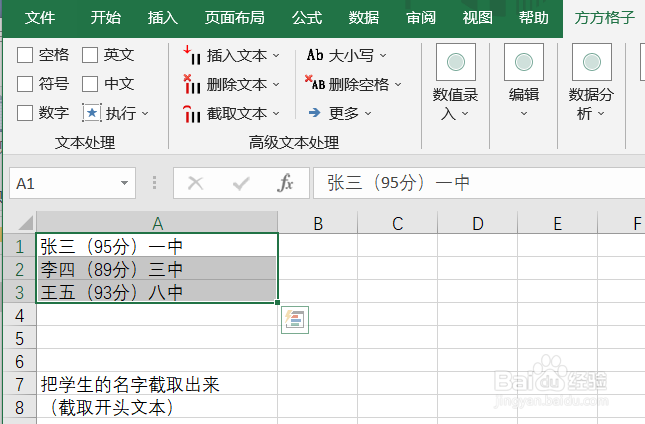Select cell reading 把学生的名字截取出来
645x424 pixels.
[x=157, y=384]
